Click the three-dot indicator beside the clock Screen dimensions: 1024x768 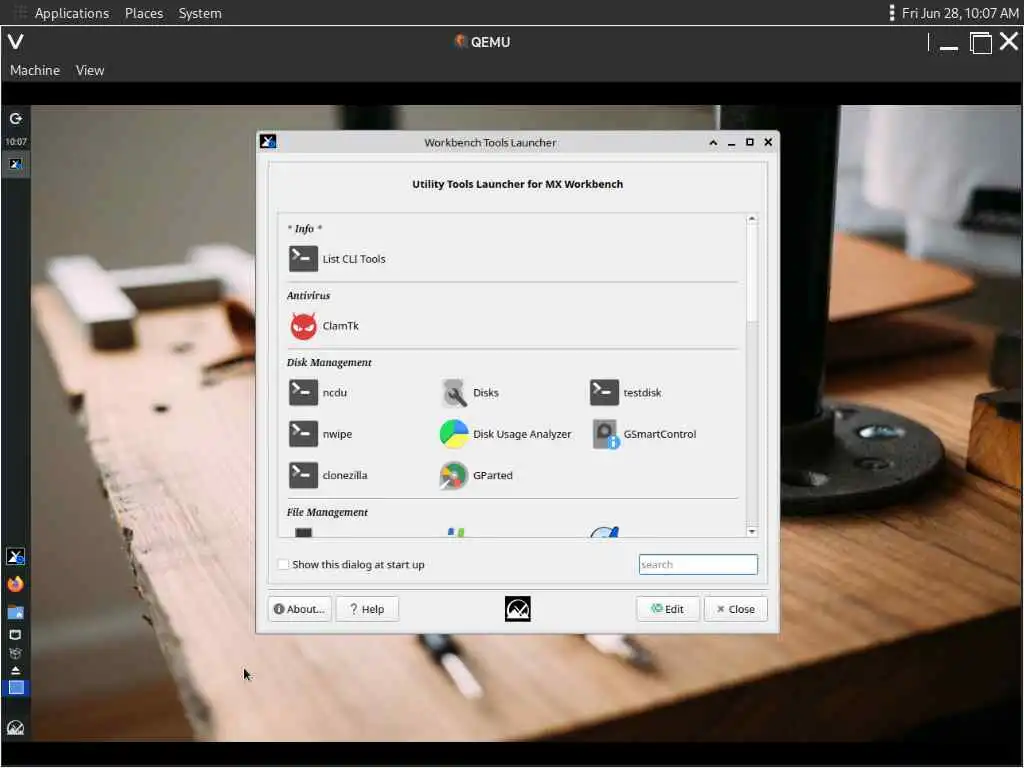pos(891,13)
